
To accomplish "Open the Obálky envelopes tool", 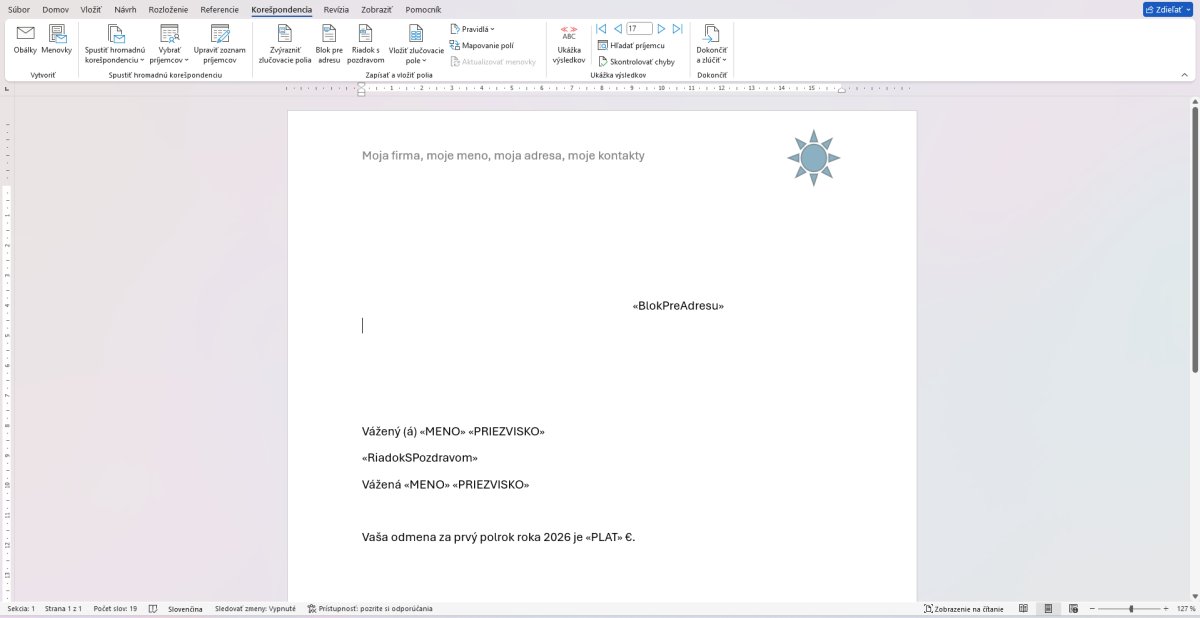I will click(25, 40).
